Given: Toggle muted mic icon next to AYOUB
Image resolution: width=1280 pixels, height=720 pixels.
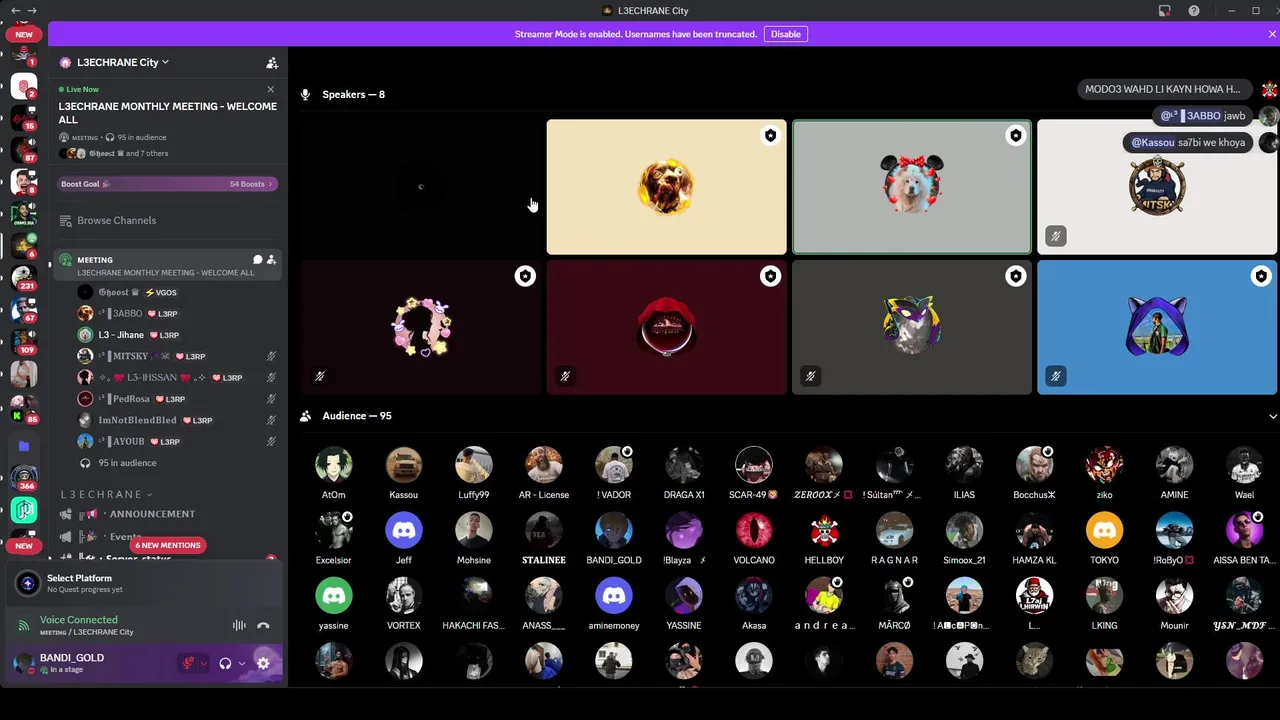Looking at the screenshot, I should pos(271,442).
